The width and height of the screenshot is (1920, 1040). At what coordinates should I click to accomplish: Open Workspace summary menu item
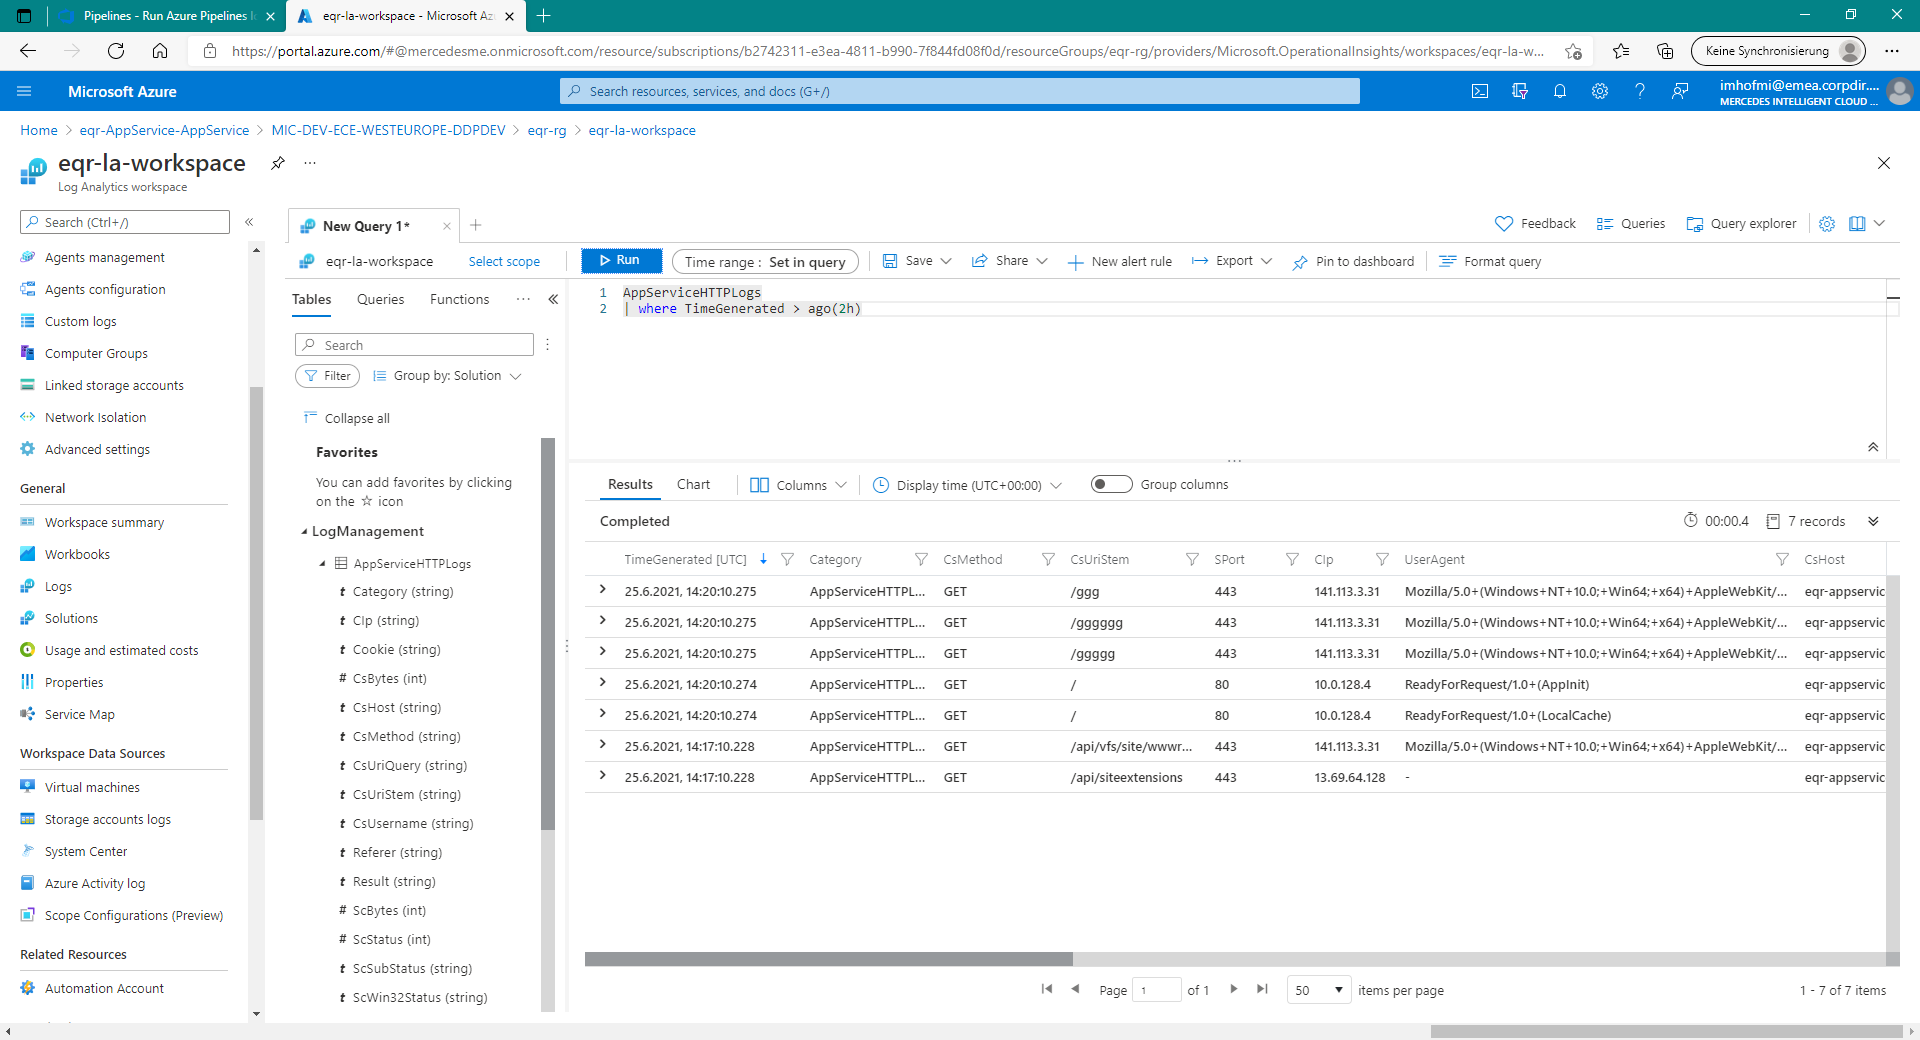click(x=104, y=522)
